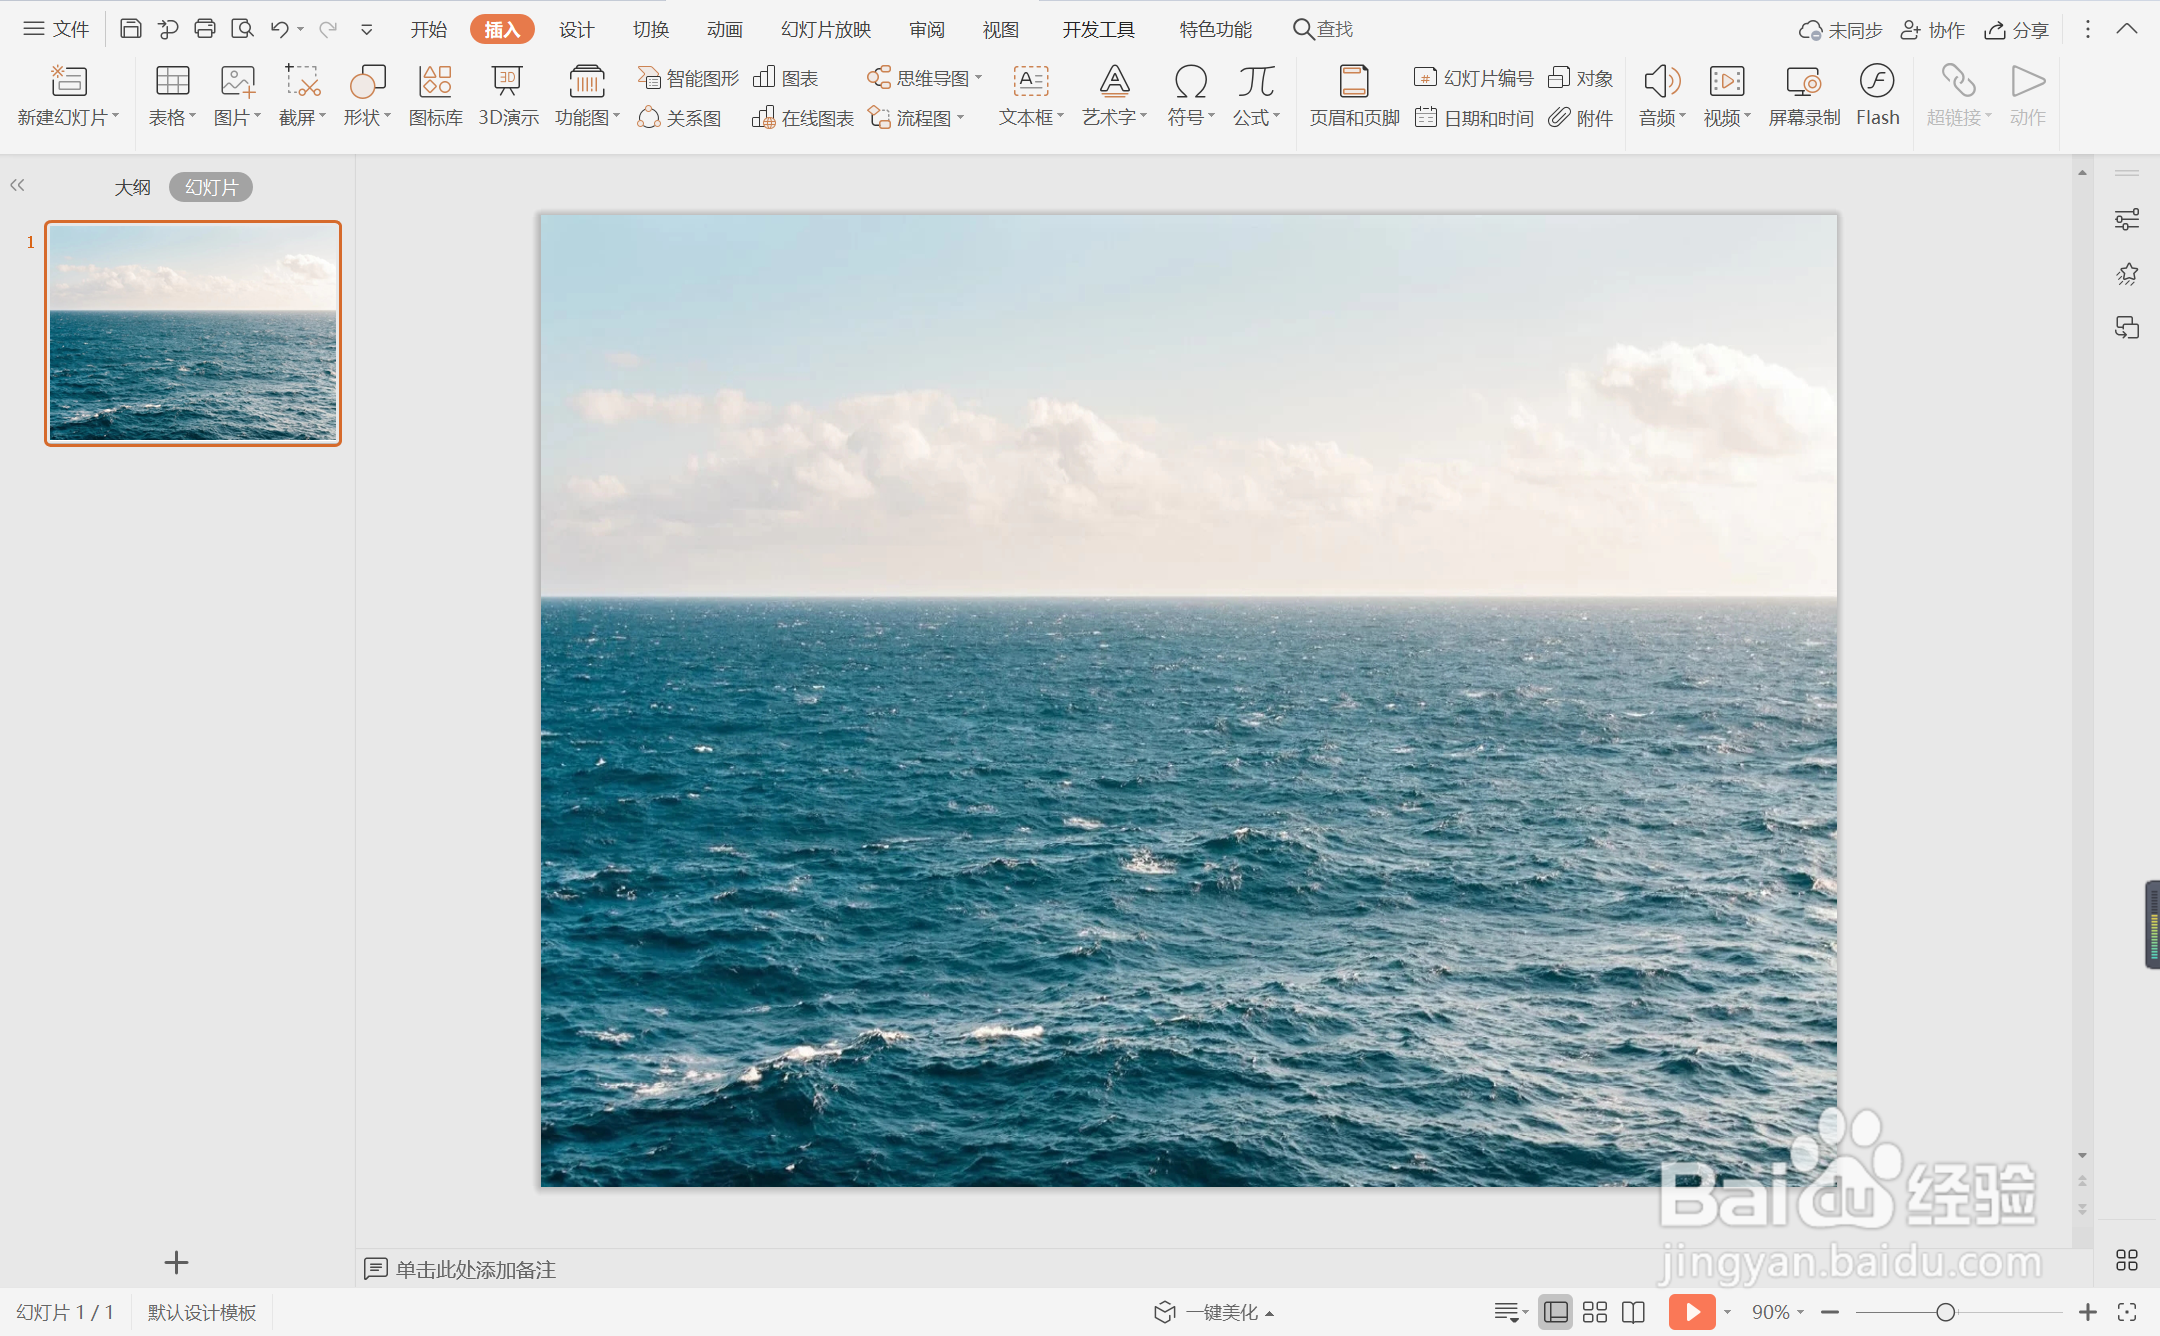Open the 设计 ribbon tab
The image size is (2160, 1336).
coord(576,29)
